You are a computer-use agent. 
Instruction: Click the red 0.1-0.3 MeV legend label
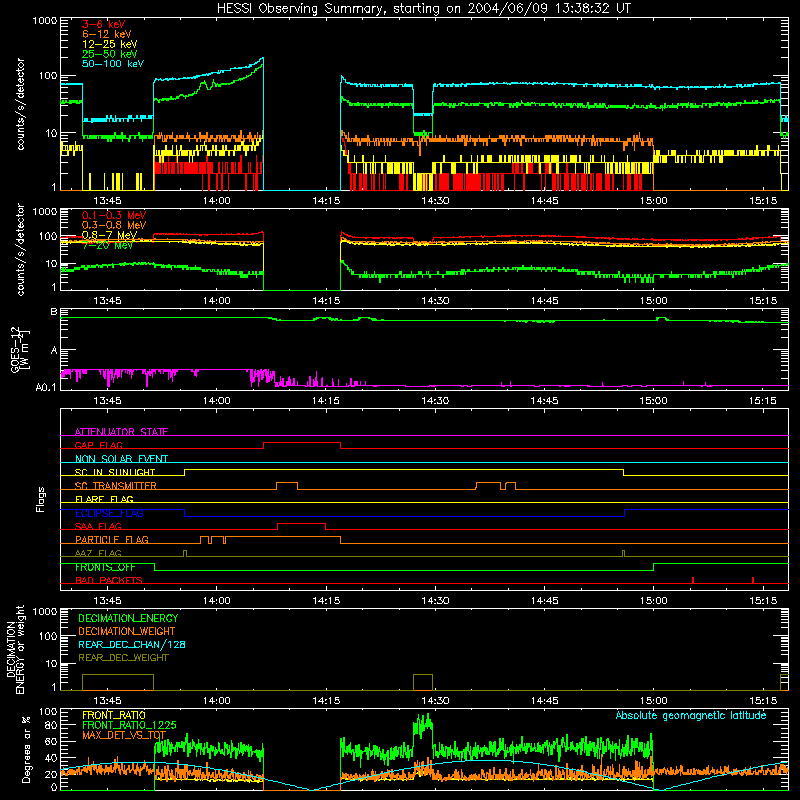(114, 215)
